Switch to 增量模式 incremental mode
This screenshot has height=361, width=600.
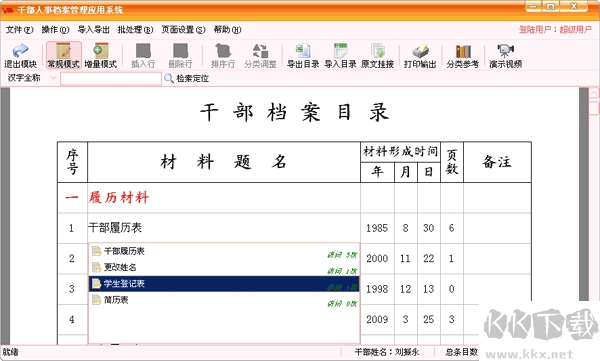pyautogui.click(x=100, y=56)
